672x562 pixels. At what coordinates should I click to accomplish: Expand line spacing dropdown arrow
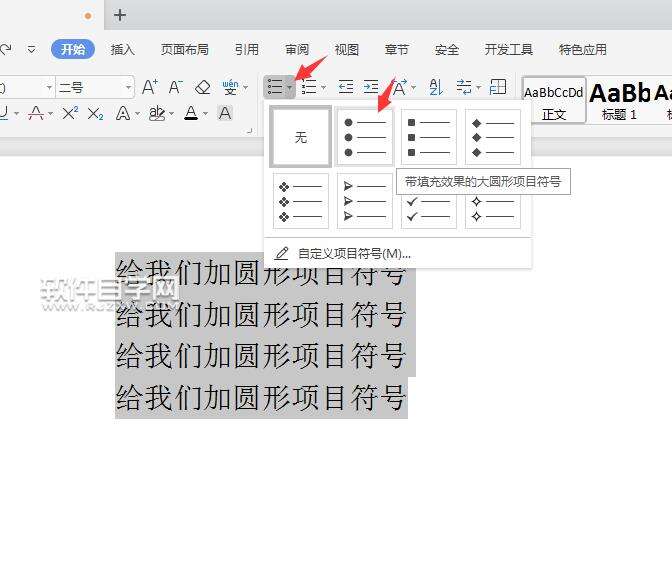point(478,87)
